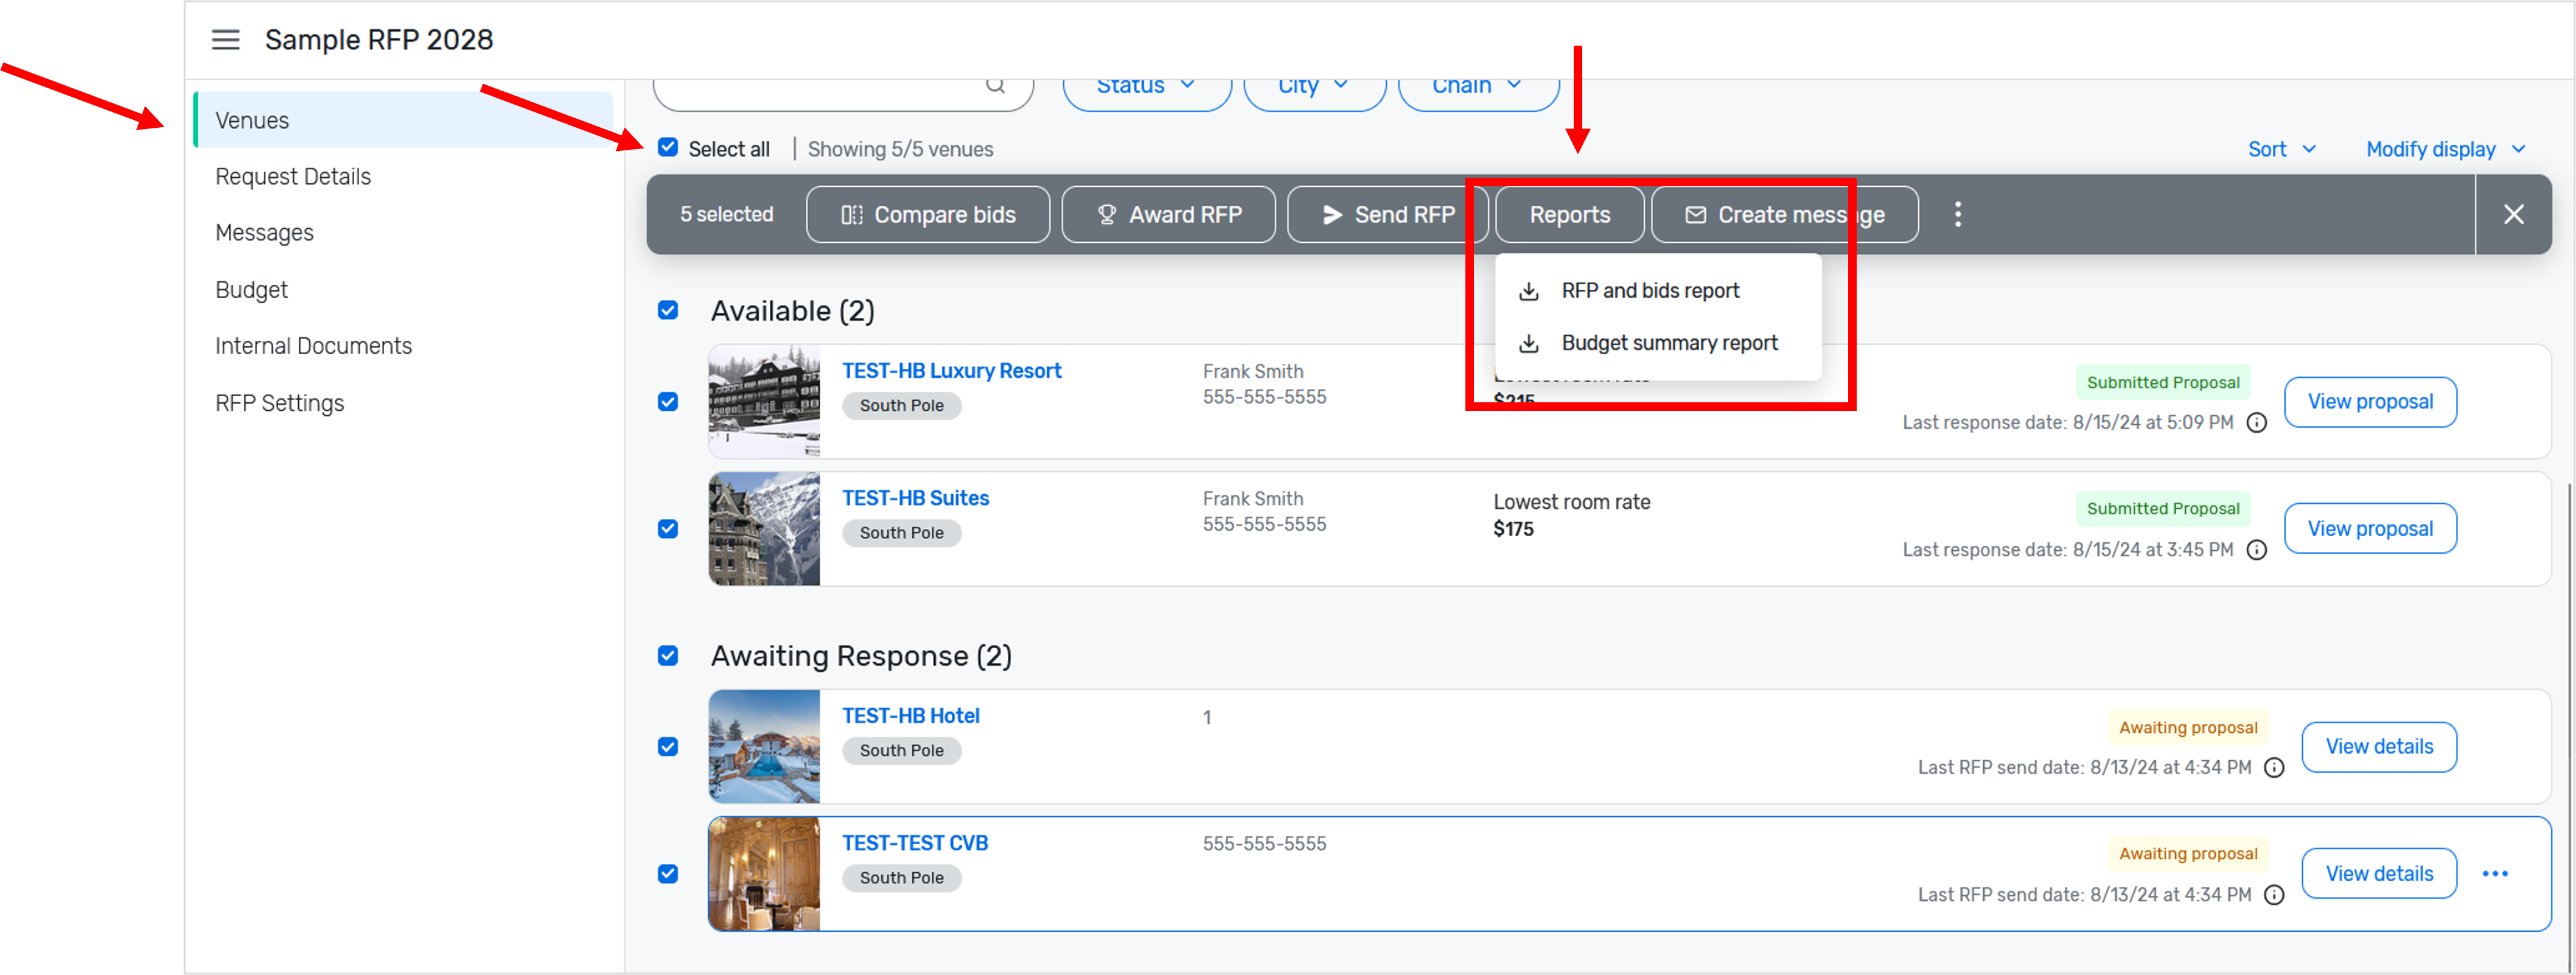Click the Award RFP trophy icon

click(1107, 214)
